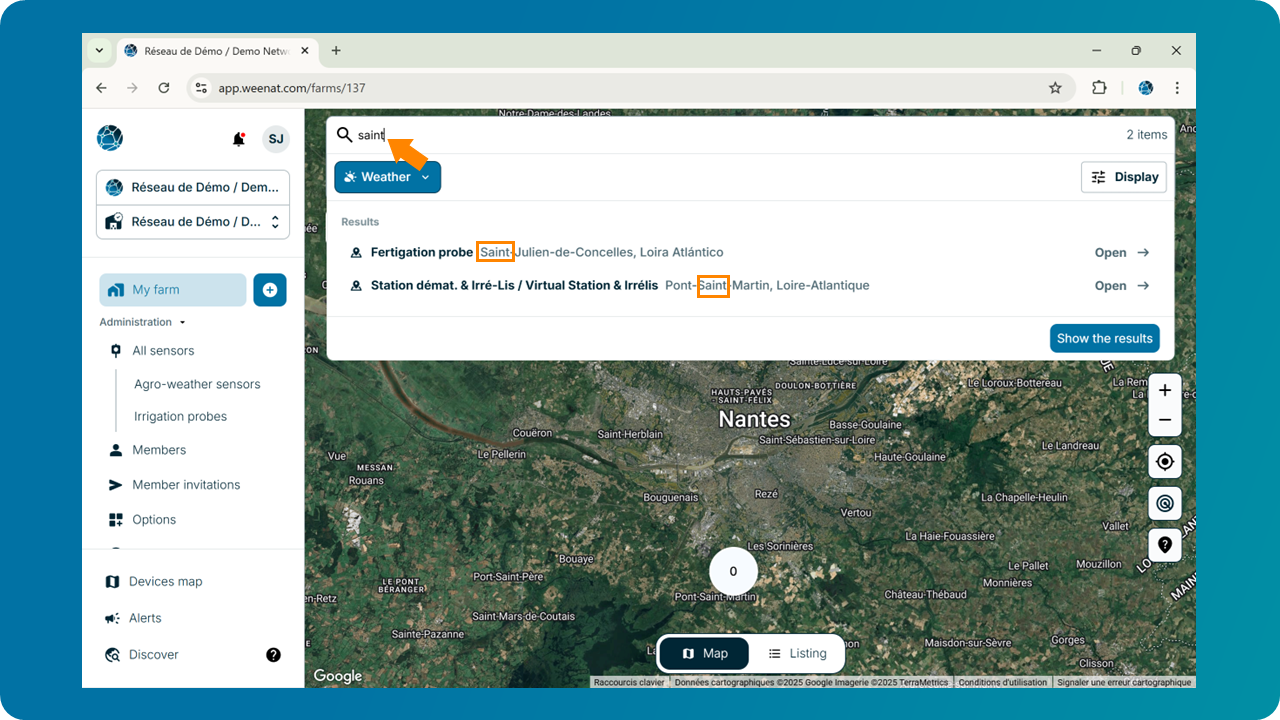Expand the first Réseau de Démo network selector
Image resolution: width=1280 pixels, height=720 pixels.
pos(193,187)
